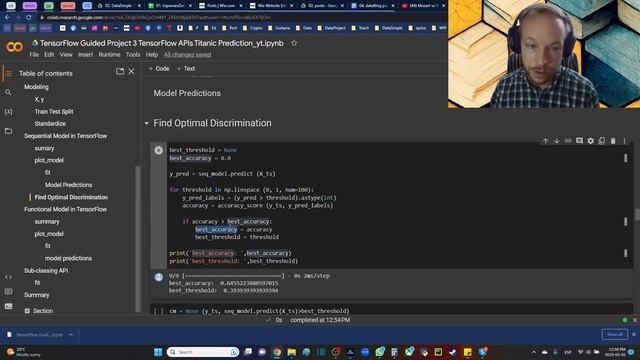The image size is (640, 360).
Task: Add a comment to the cell
Action: (579, 141)
